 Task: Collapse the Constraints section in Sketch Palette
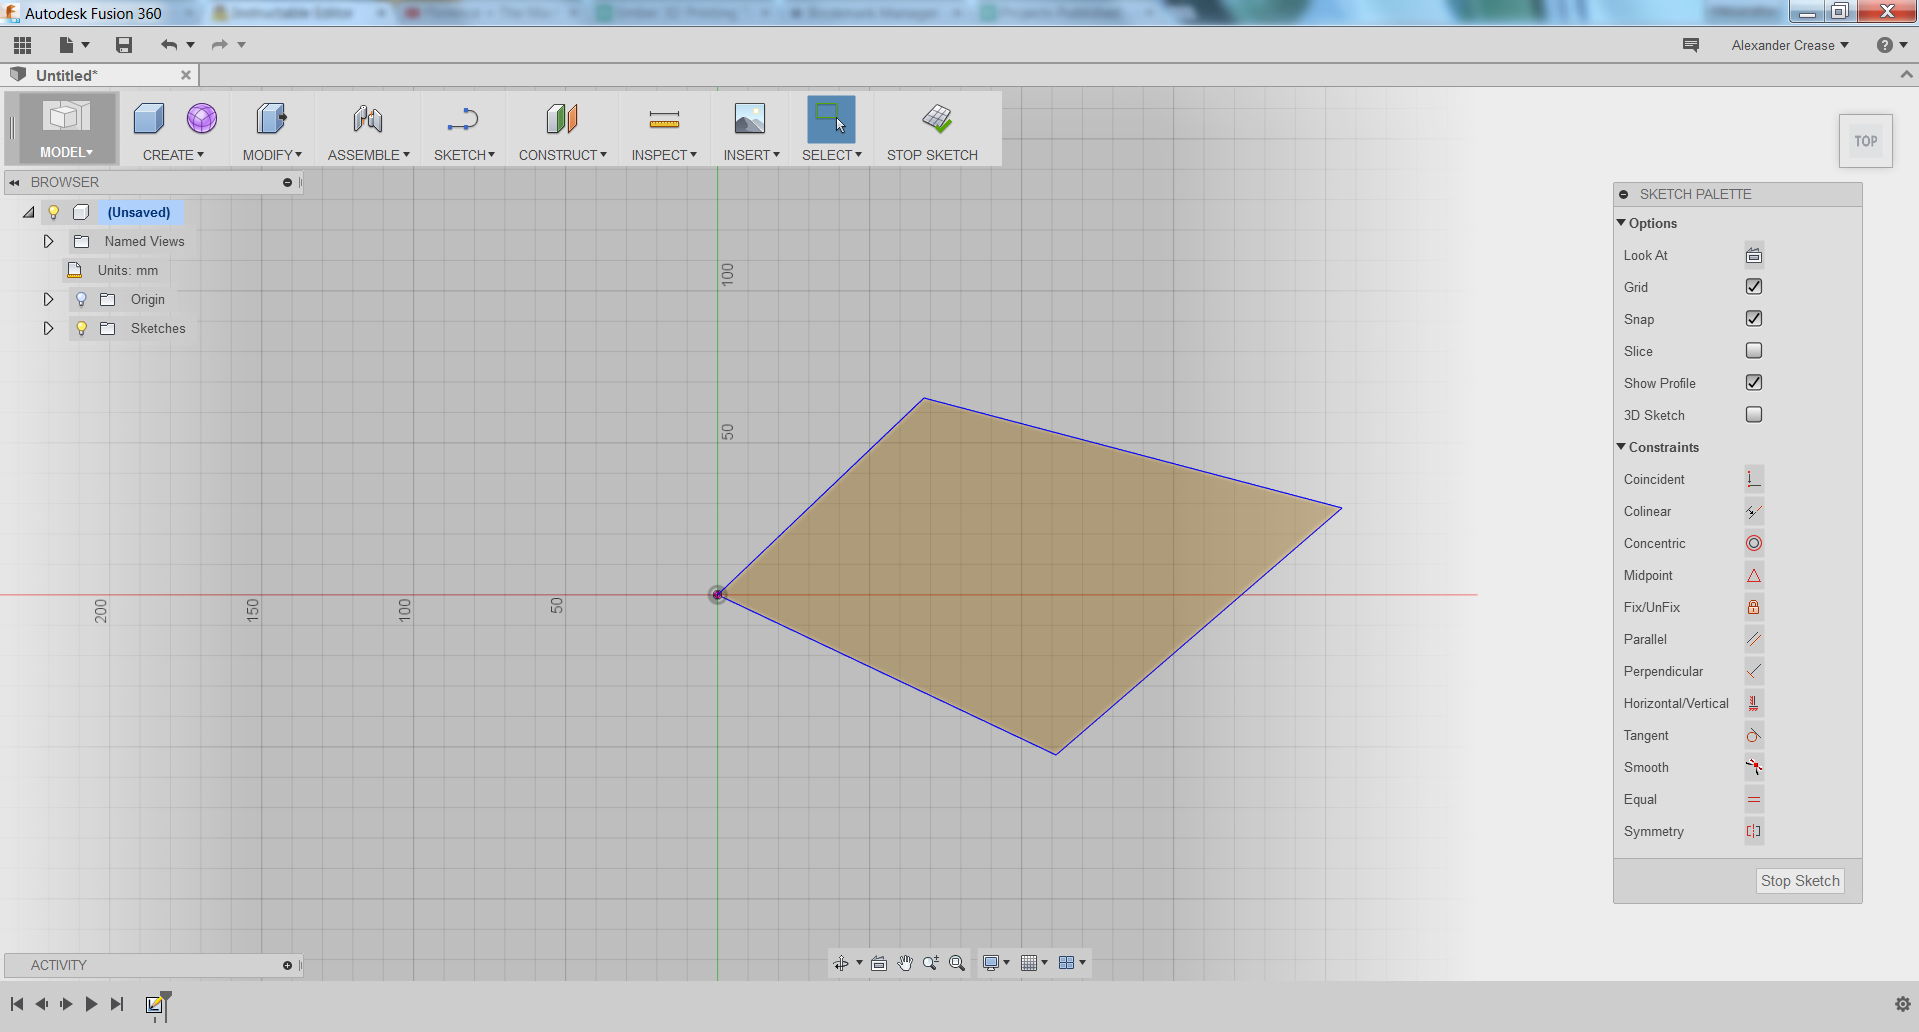(x=1621, y=447)
